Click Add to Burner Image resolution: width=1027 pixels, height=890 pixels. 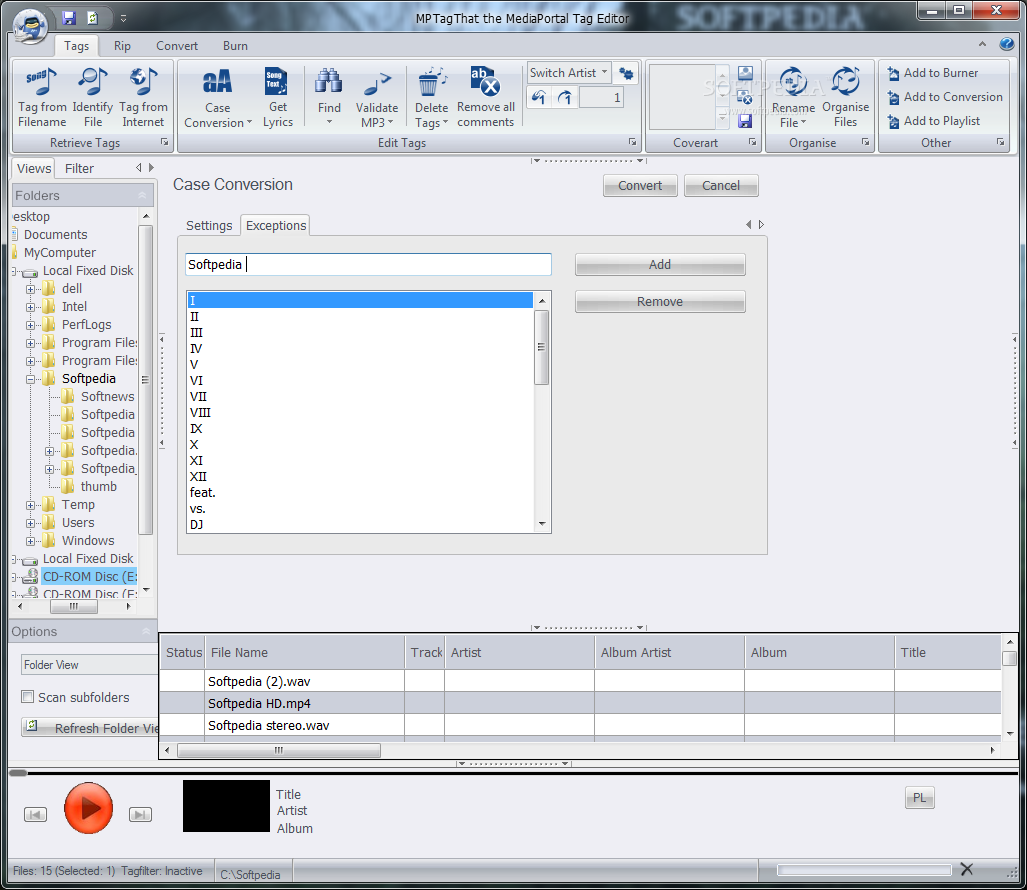933,73
